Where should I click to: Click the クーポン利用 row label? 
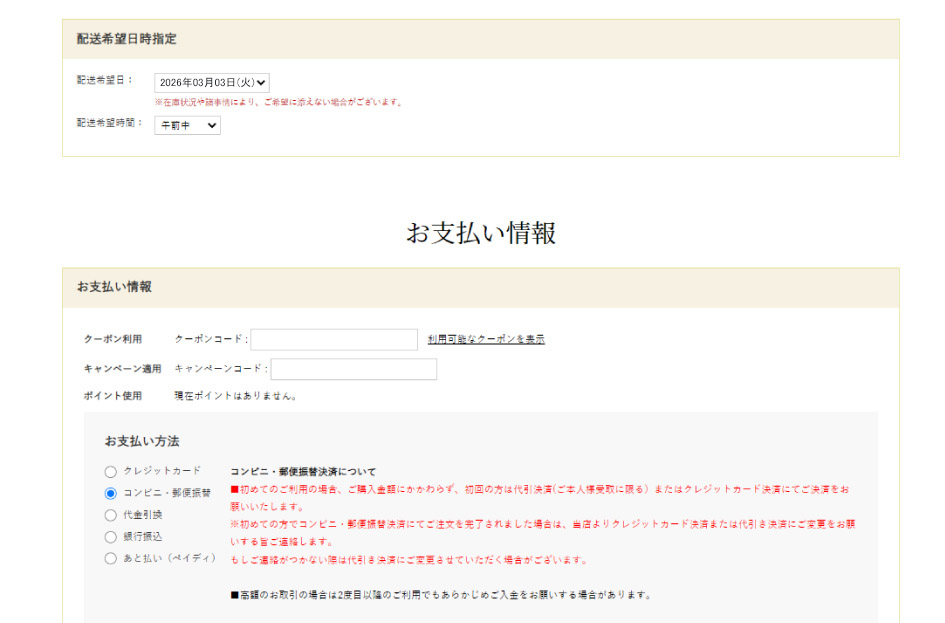coord(113,340)
